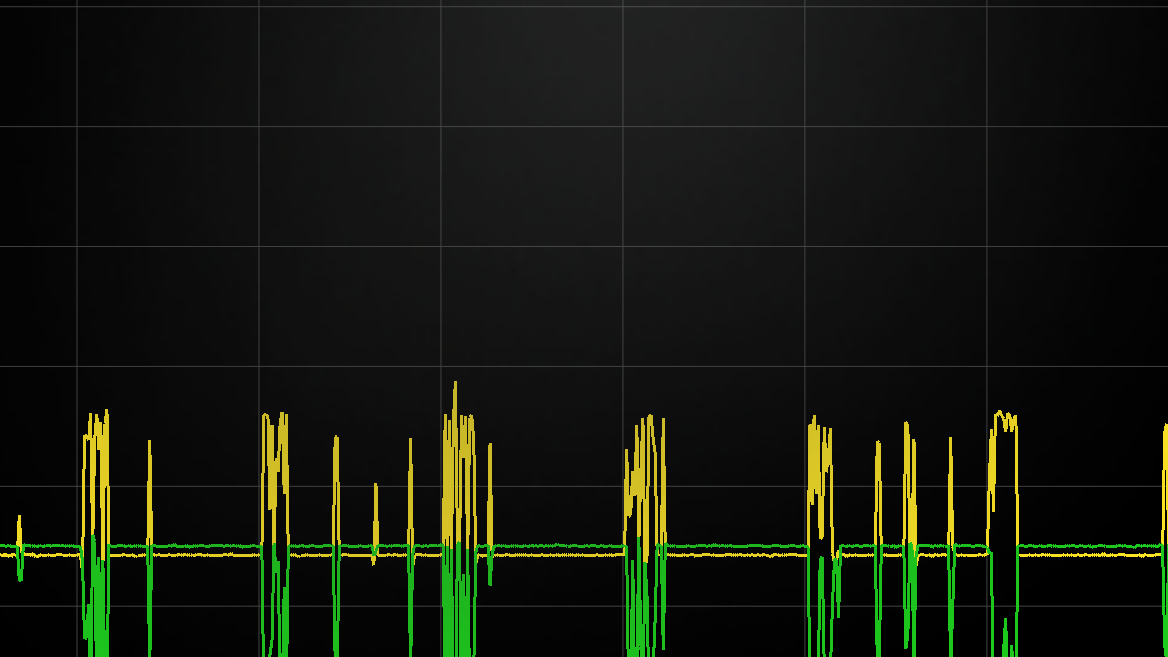Viewport: 1168px width, 657px height.
Task: Click small green spike under the flat-topped pulse
Action: (x=1005, y=635)
